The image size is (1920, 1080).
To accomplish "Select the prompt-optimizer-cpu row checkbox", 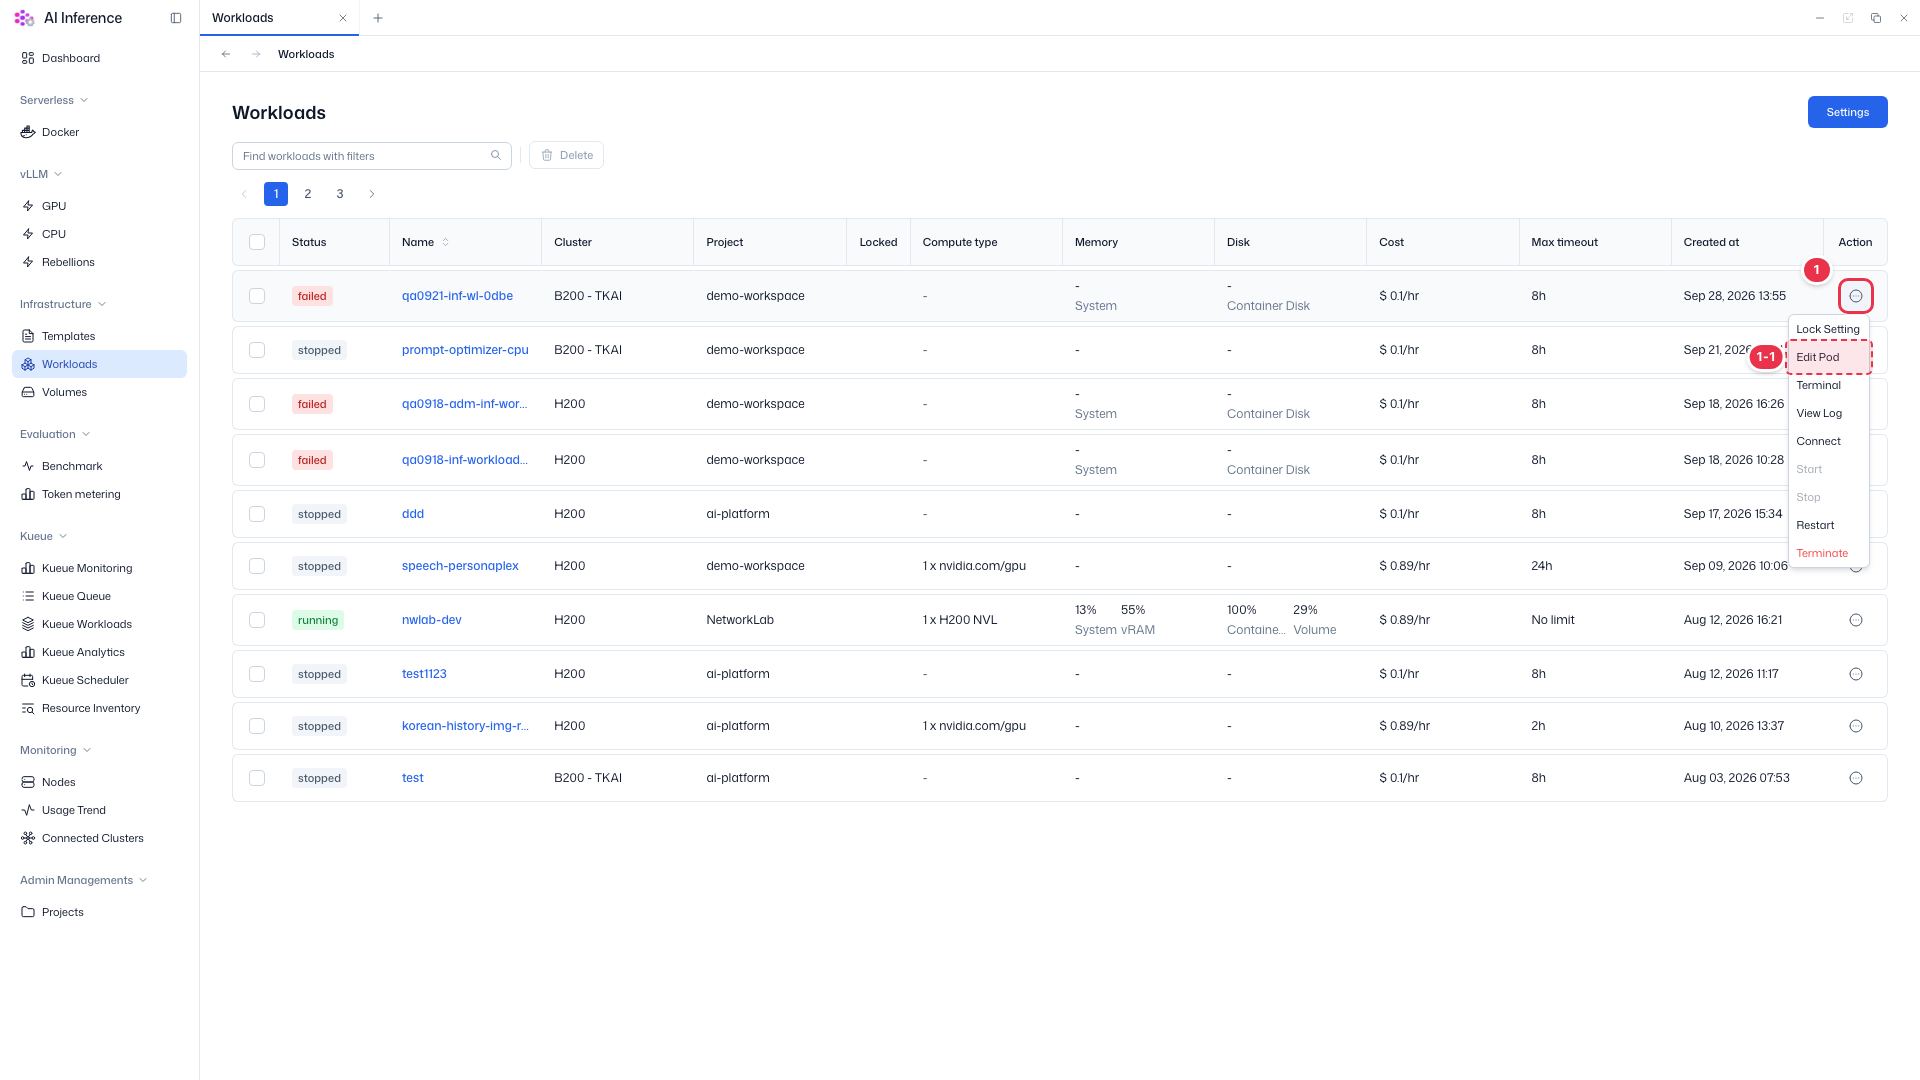I will (x=257, y=350).
